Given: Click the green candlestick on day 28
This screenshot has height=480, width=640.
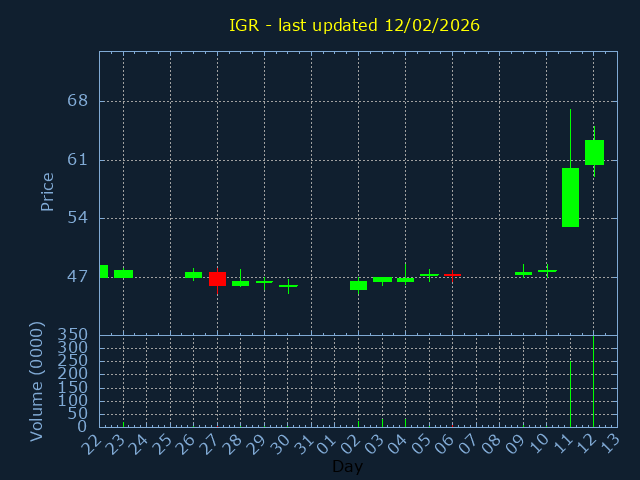Looking at the screenshot, I should coord(240,283).
